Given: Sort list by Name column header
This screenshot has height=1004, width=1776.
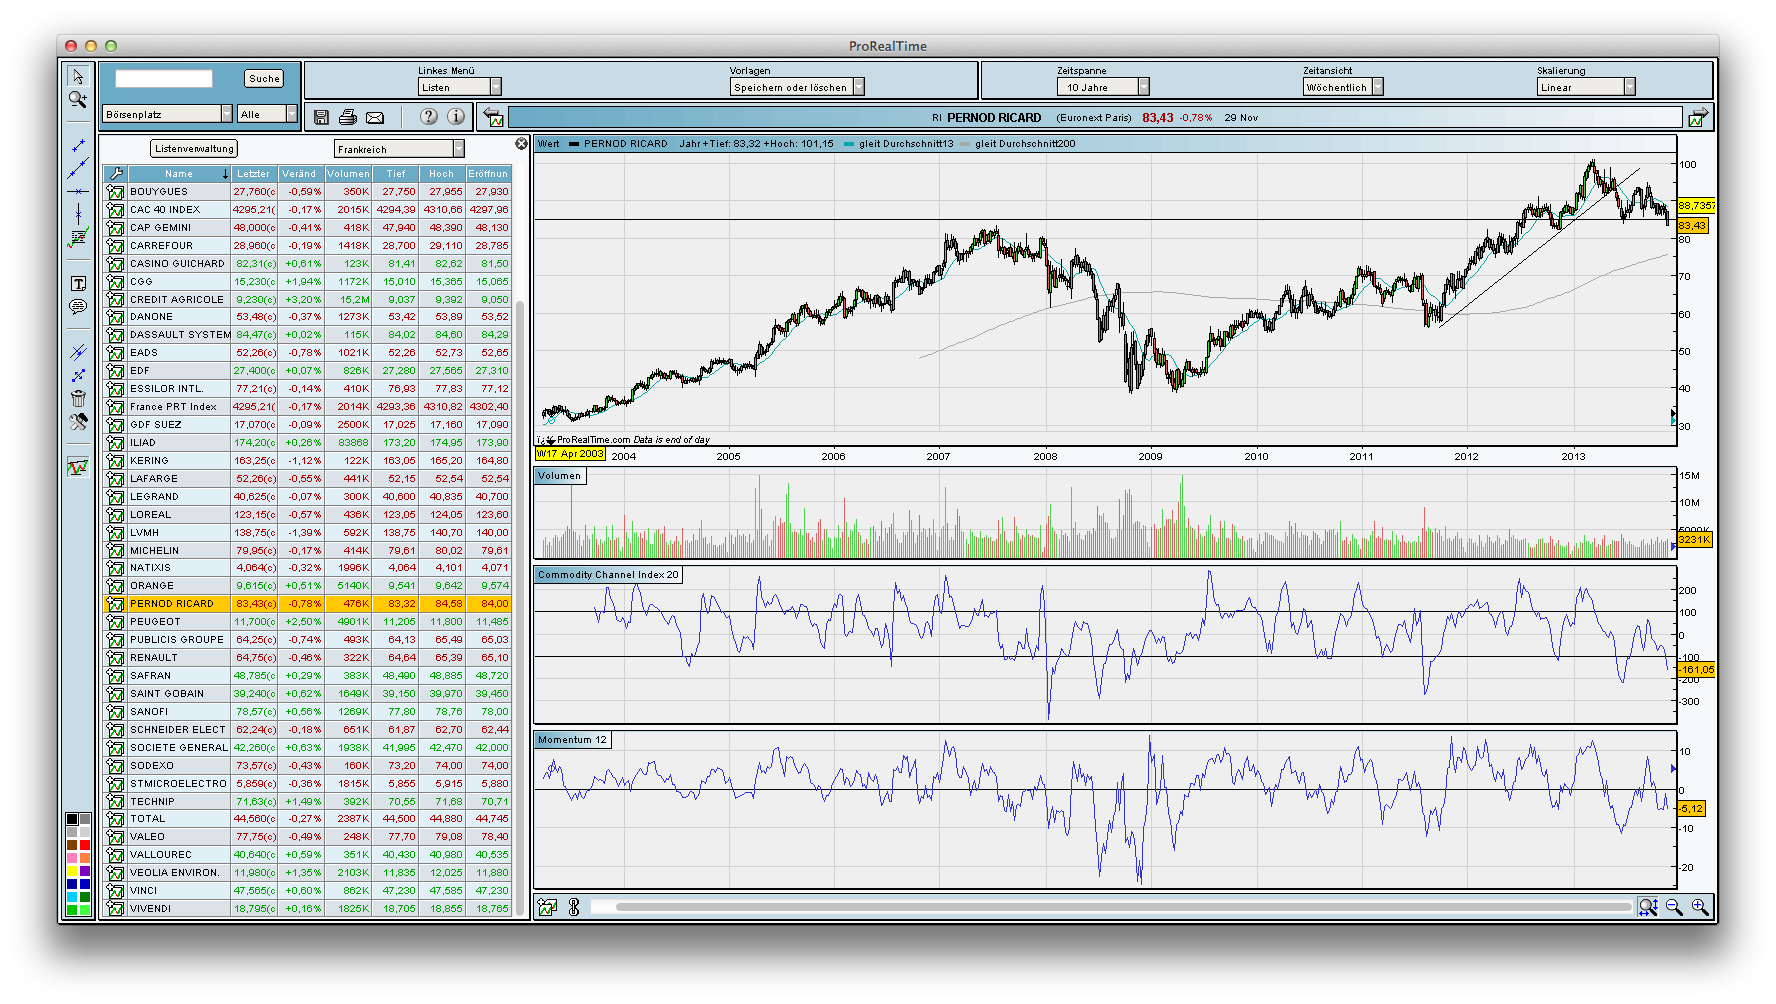Looking at the screenshot, I should point(179,174).
